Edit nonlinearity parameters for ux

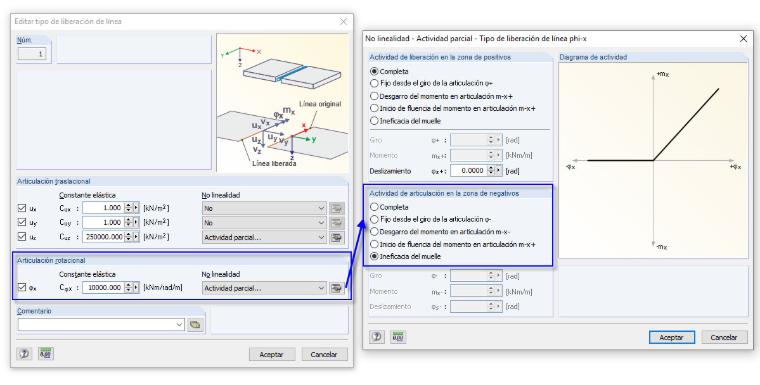click(336, 209)
